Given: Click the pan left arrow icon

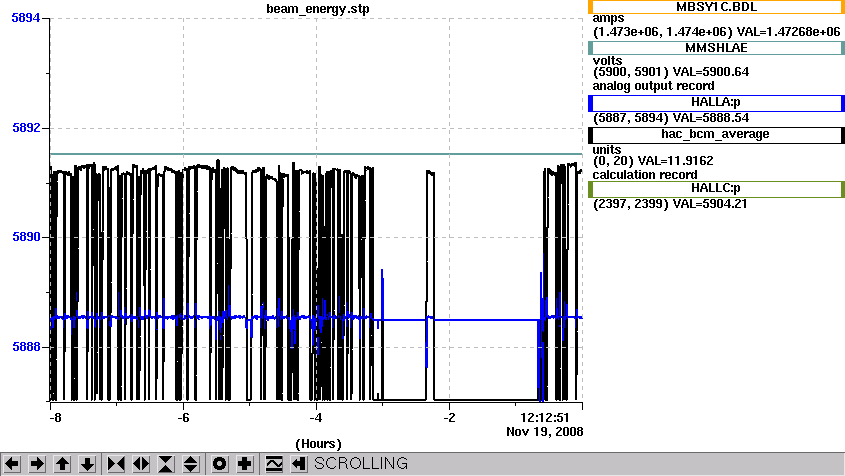Looking at the screenshot, I should click(x=12, y=464).
